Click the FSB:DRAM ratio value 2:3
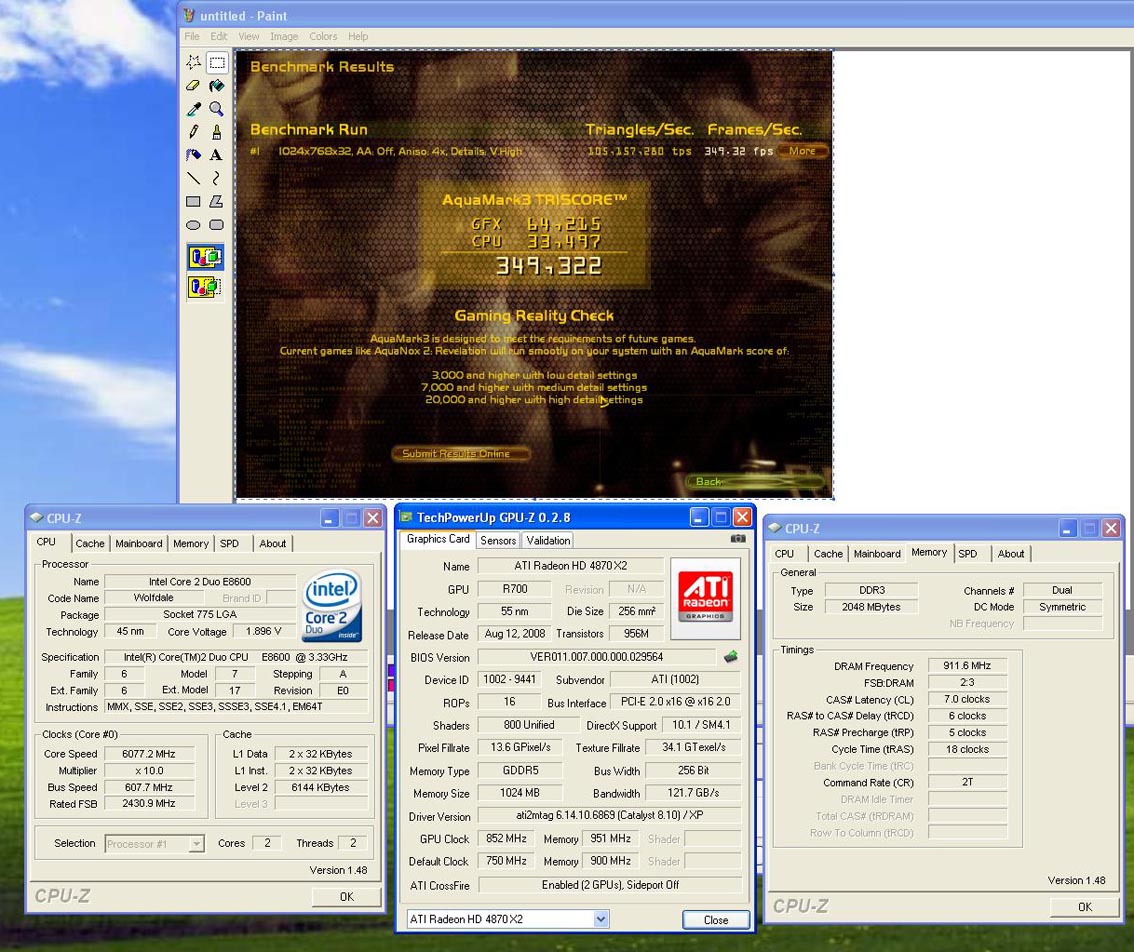The height and width of the screenshot is (952, 1134). coord(967,682)
